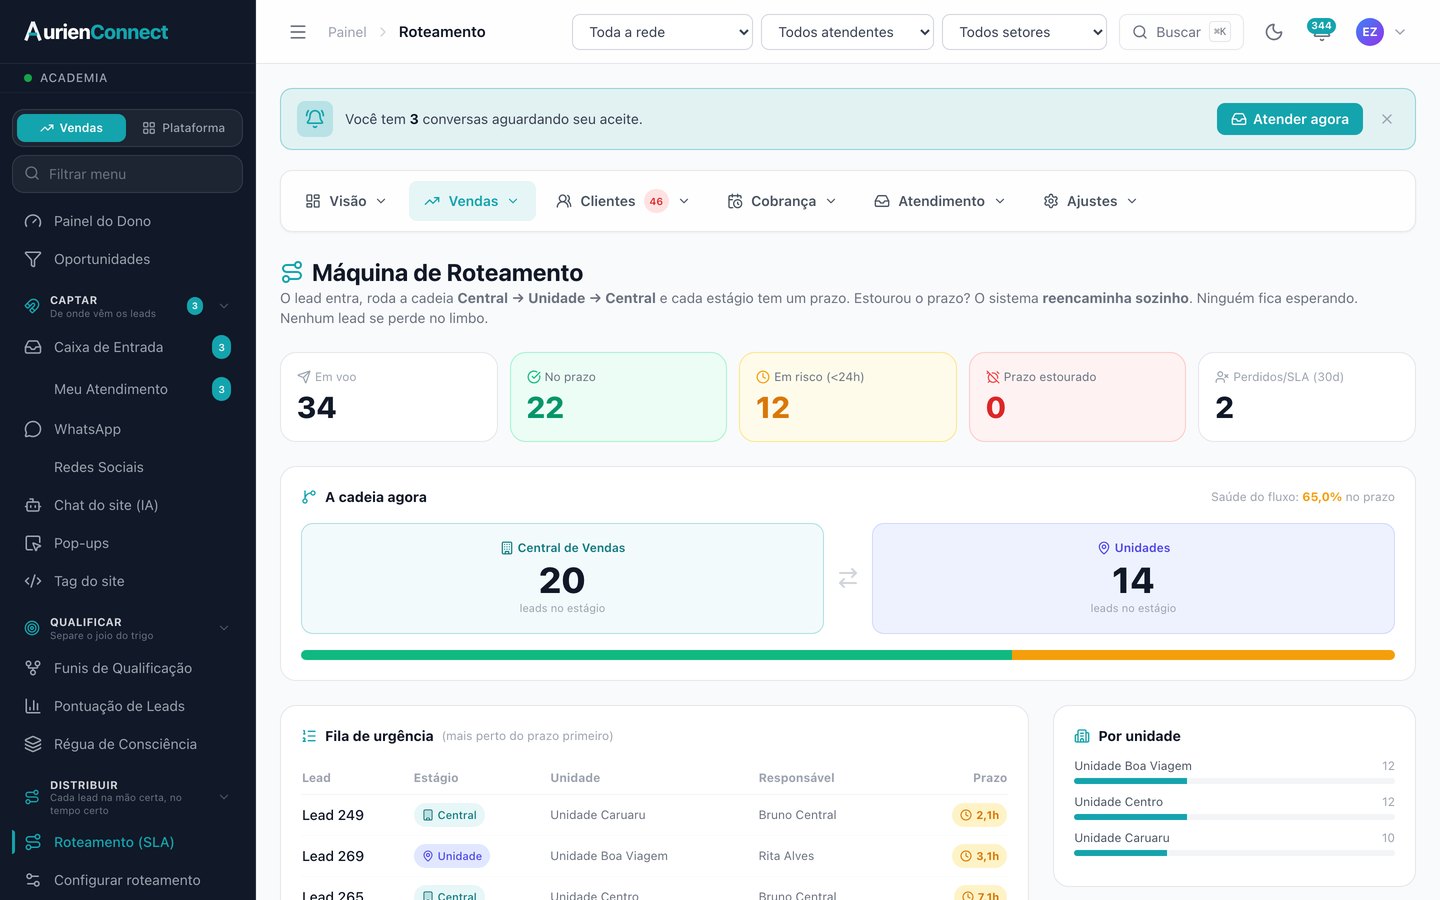
Task: Select the Central de Vendas stage box
Action: click(562, 578)
